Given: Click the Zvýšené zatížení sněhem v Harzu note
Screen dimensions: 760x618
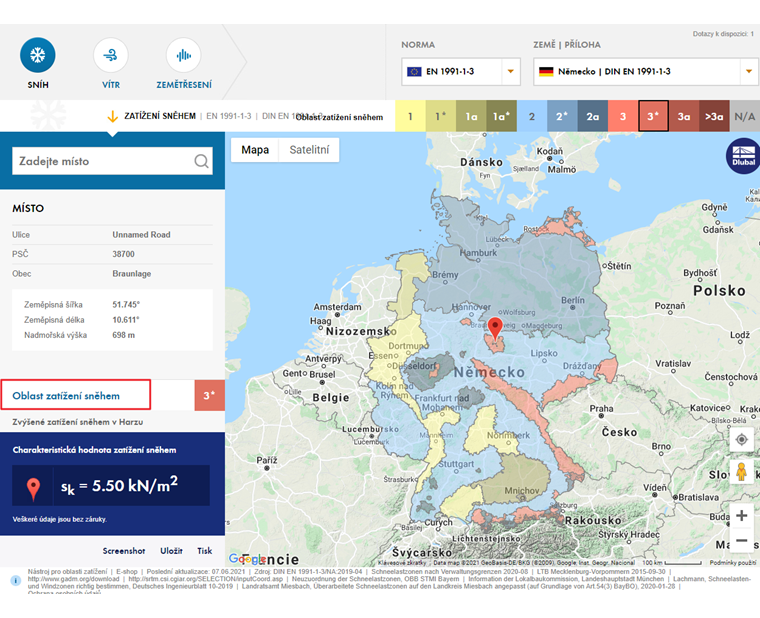Looking at the screenshot, I should (x=78, y=422).
